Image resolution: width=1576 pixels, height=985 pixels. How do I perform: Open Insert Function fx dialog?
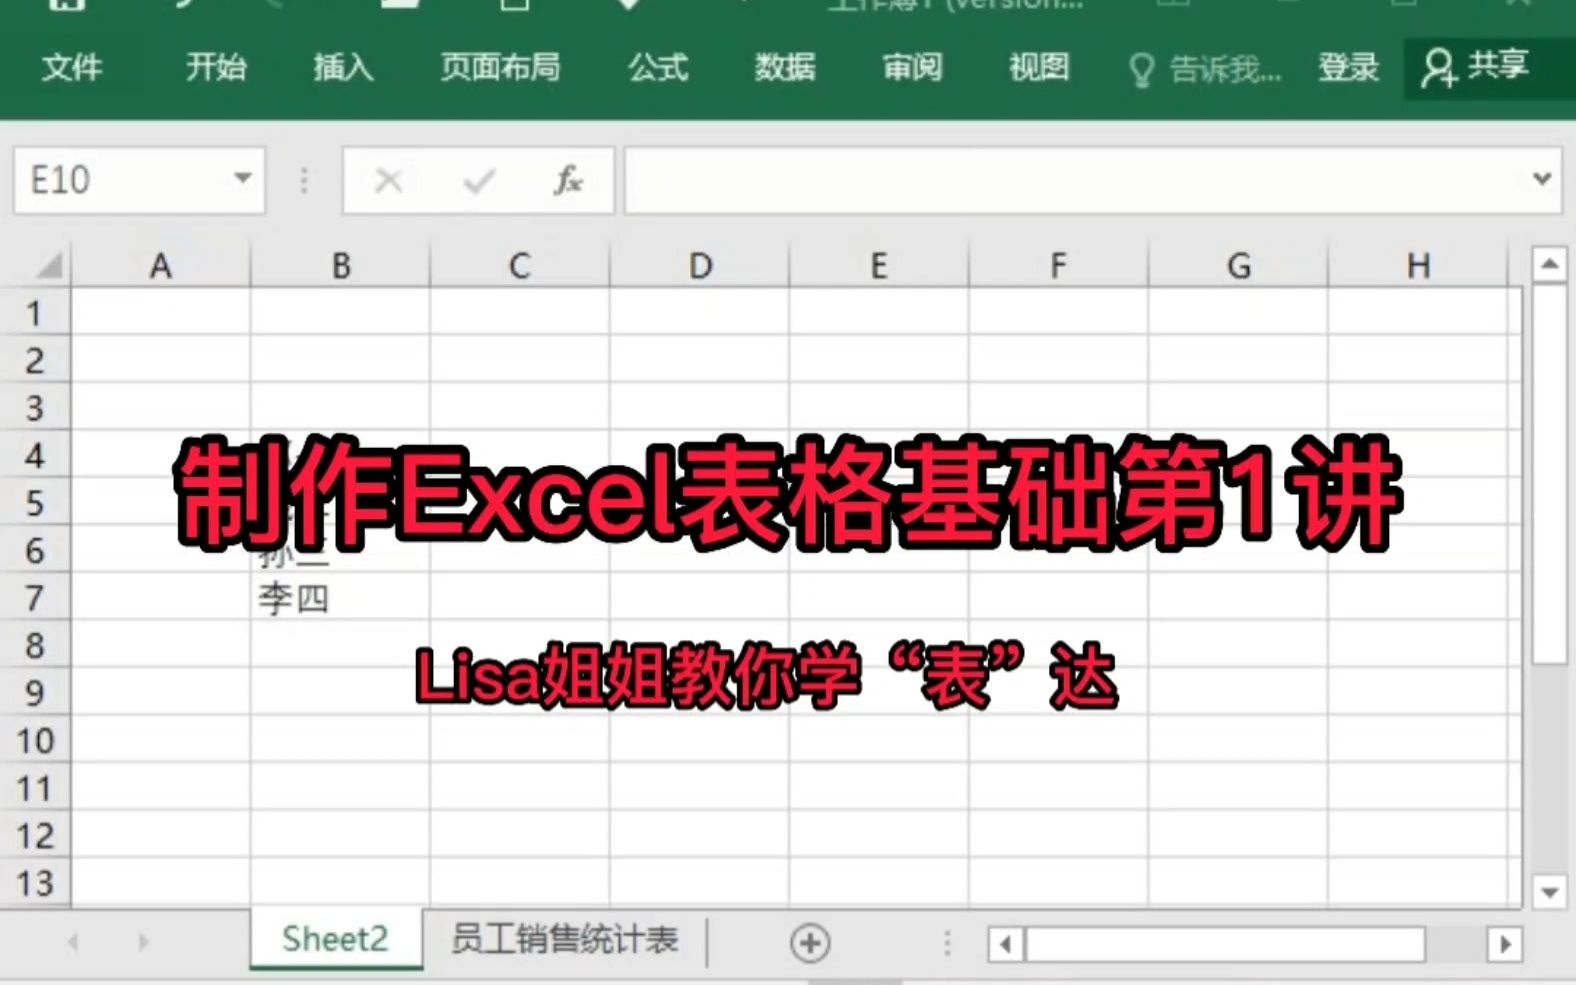568,180
